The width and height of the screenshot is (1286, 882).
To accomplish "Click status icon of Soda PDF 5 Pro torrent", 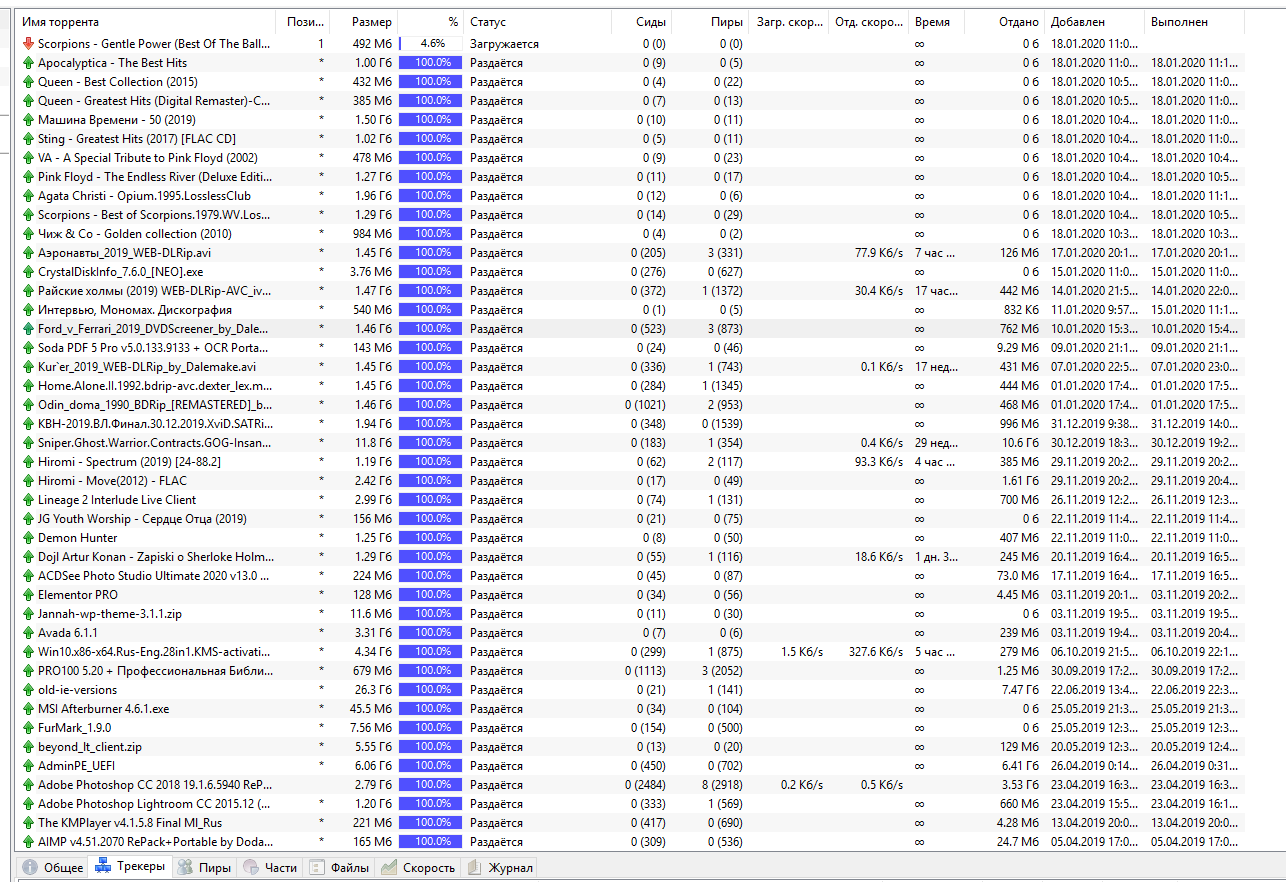I will [28, 348].
